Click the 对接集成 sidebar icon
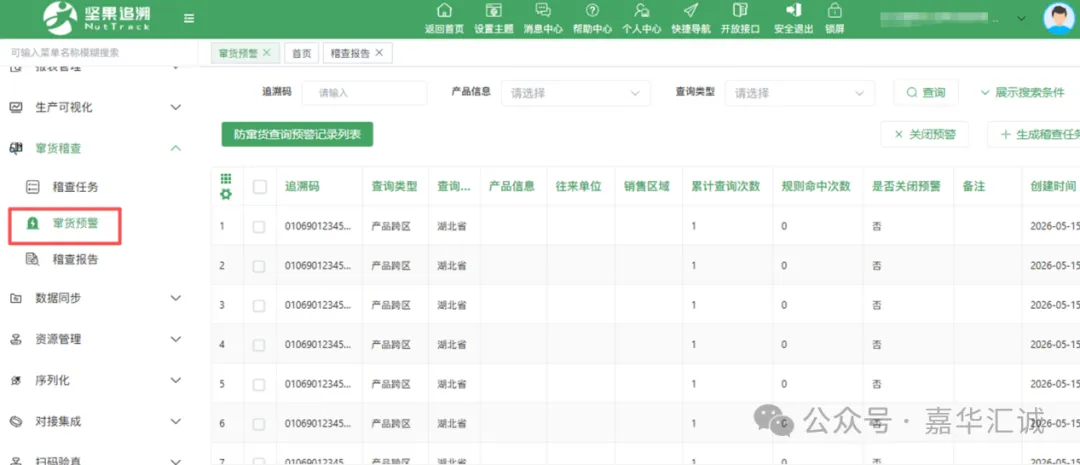The height and width of the screenshot is (465, 1080). 16,421
